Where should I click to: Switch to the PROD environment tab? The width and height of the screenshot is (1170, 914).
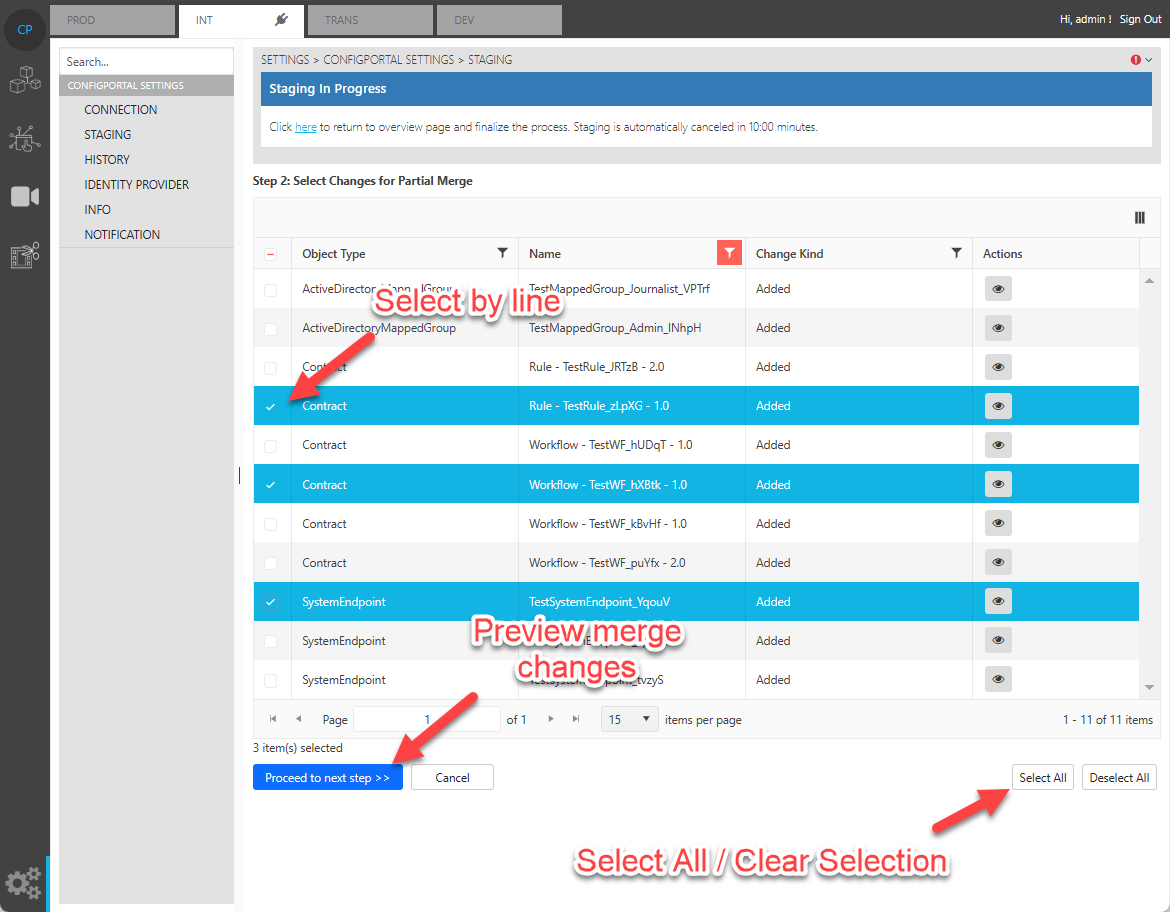113,20
